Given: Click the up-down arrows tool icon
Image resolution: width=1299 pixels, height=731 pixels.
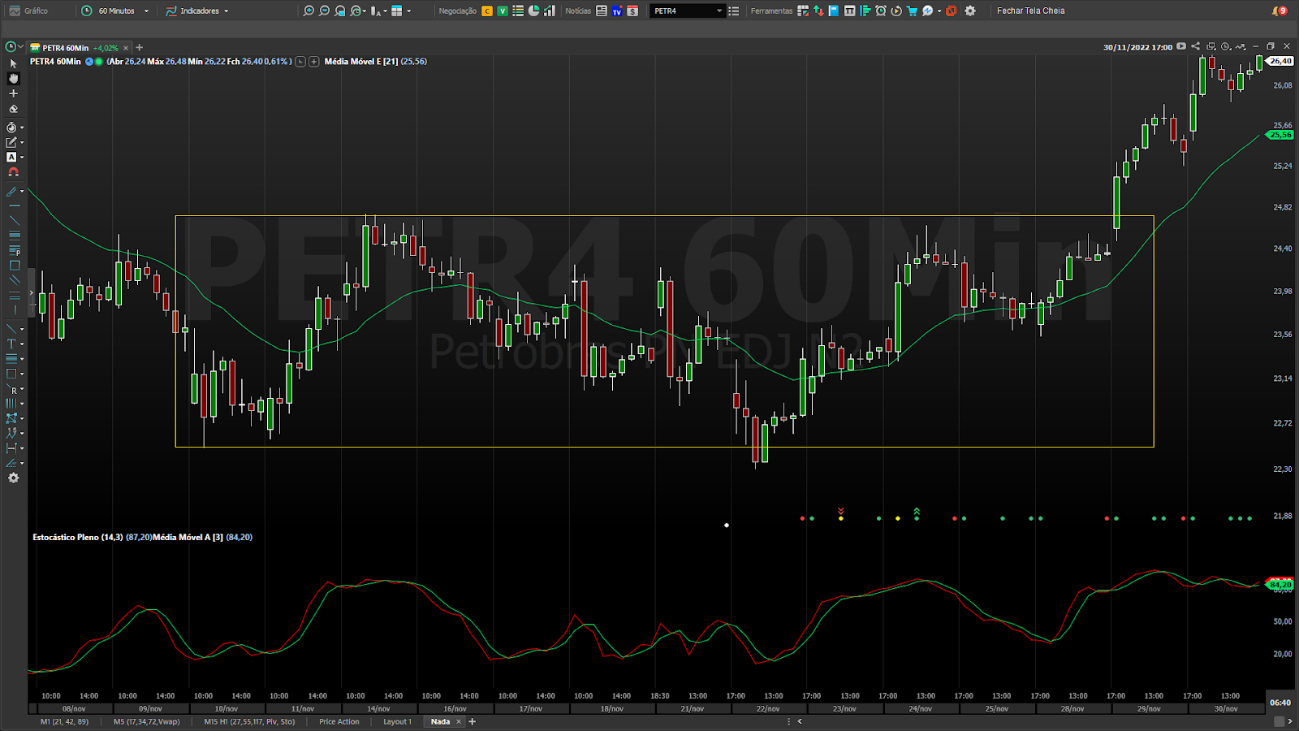Looking at the screenshot, I should click(818, 11).
